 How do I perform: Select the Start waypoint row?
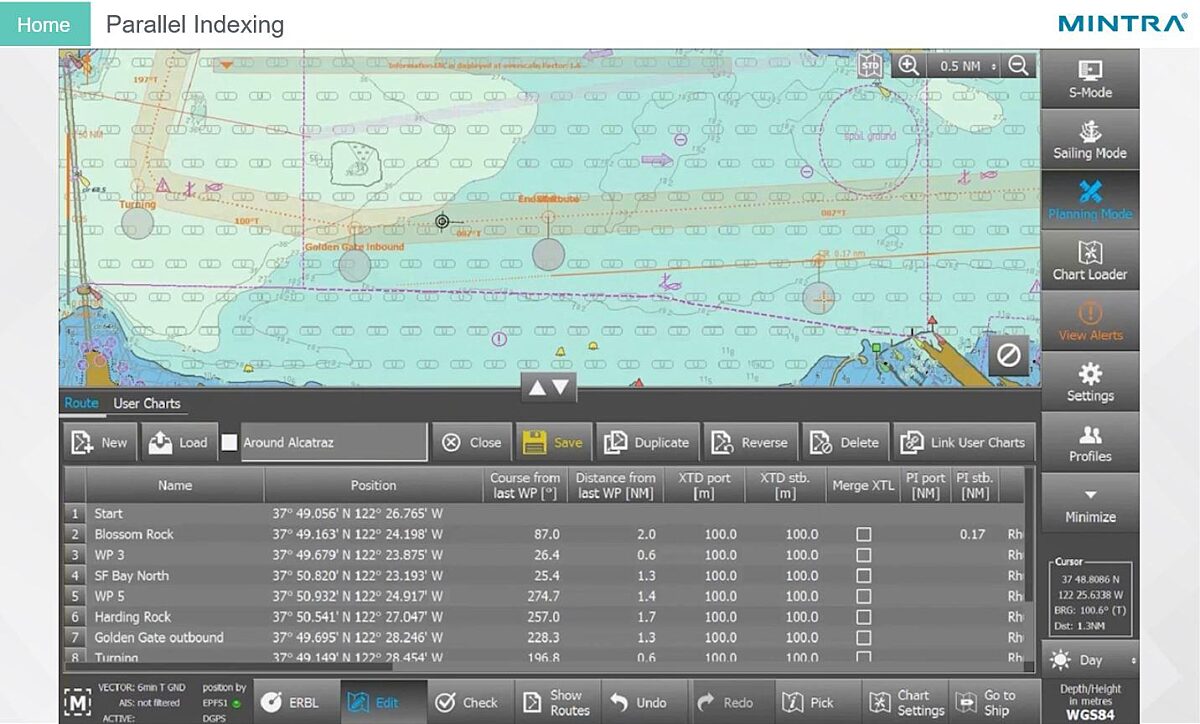pyautogui.click(x=545, y=513)
